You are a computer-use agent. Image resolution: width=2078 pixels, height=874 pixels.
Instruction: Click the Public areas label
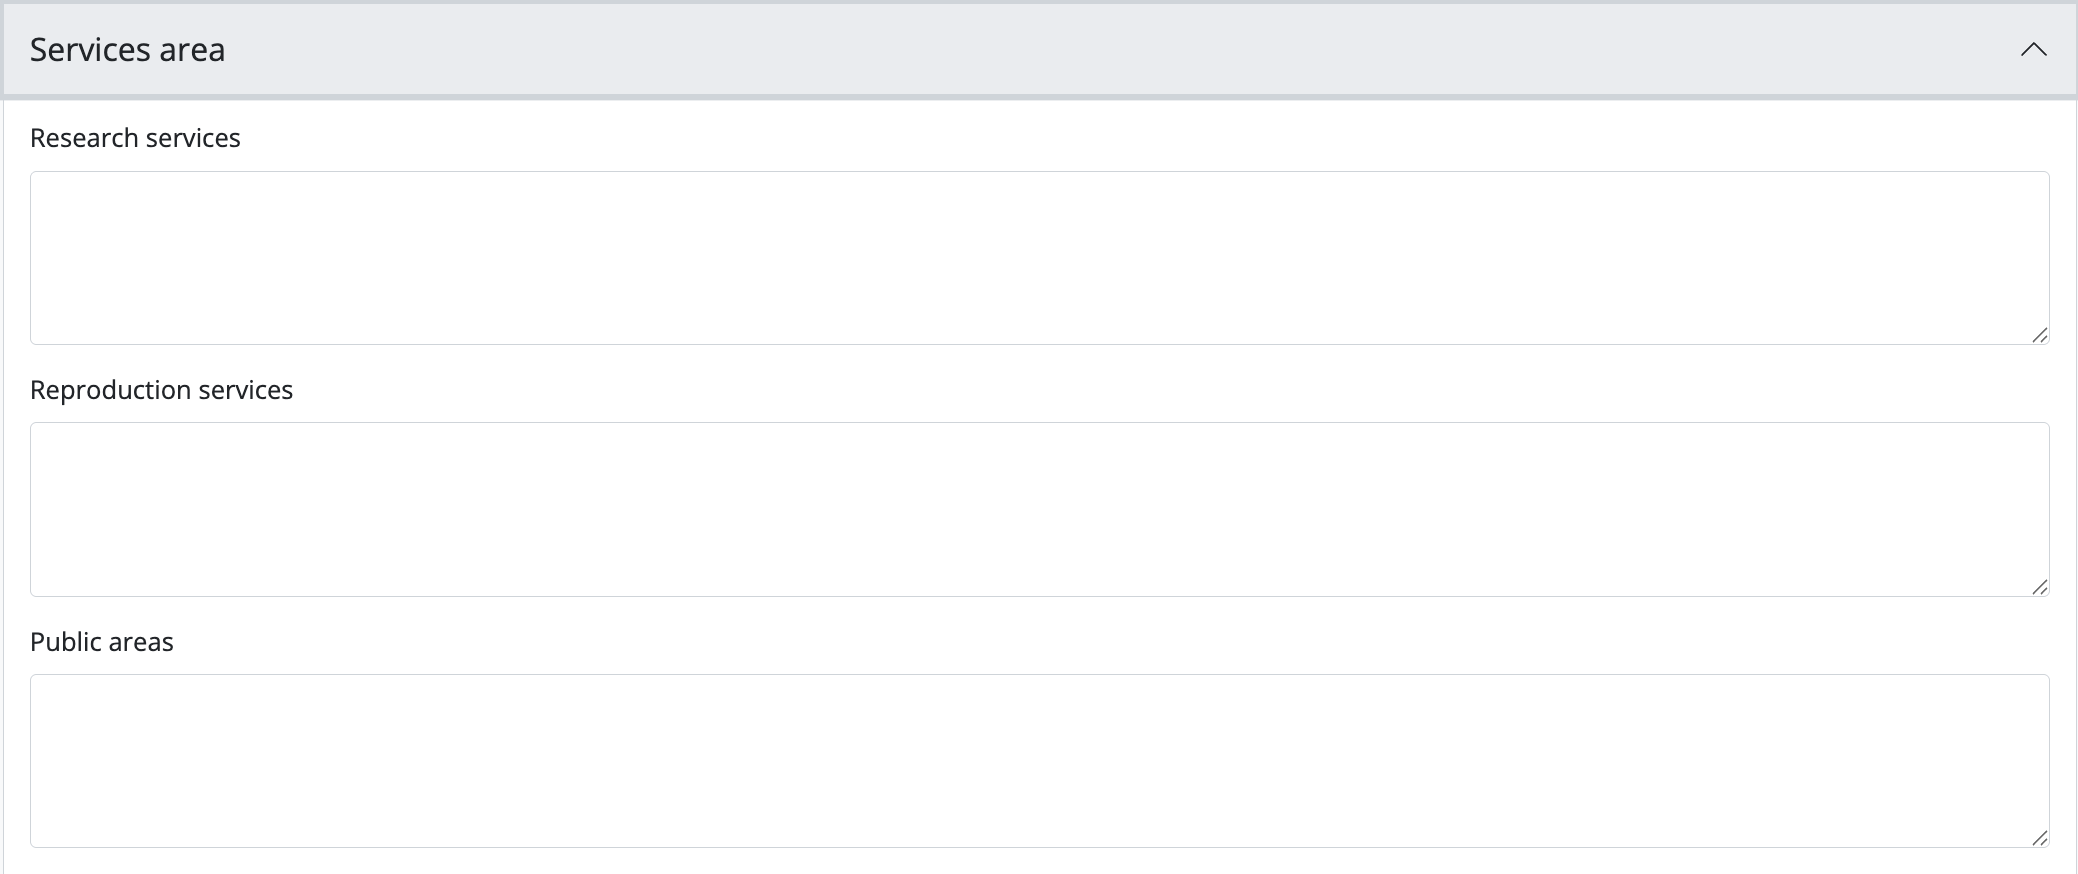pos(102,642)
